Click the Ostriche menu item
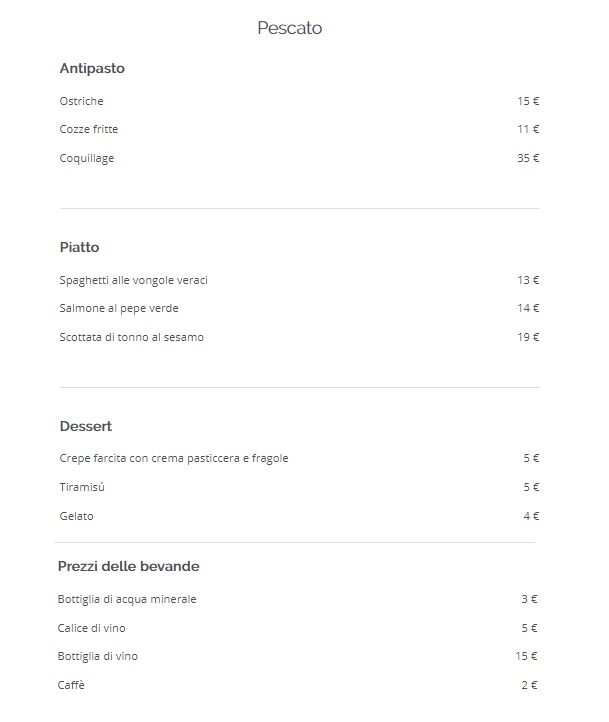 (81, 101)
